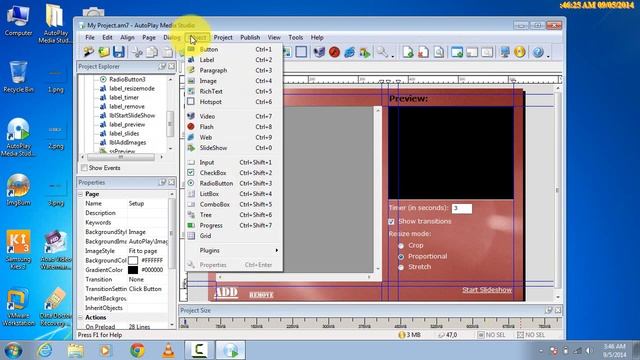
Task: Click the Copy toolbar icon
Action: pos(152,52)
